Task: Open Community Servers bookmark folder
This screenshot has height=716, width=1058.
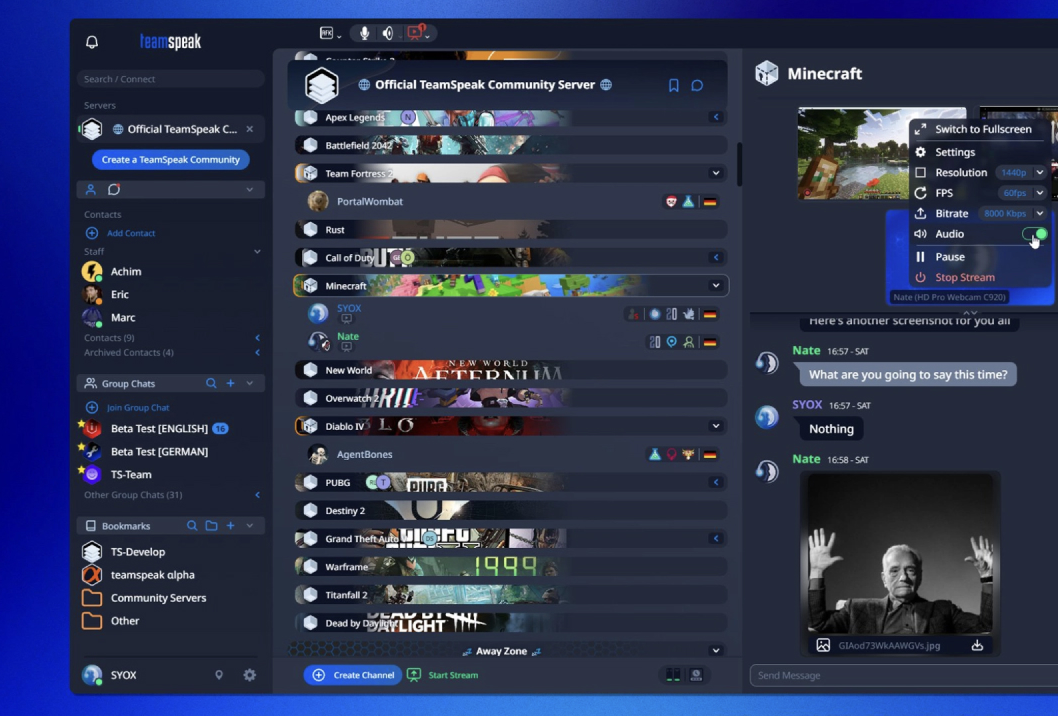Action: (158, 598)
